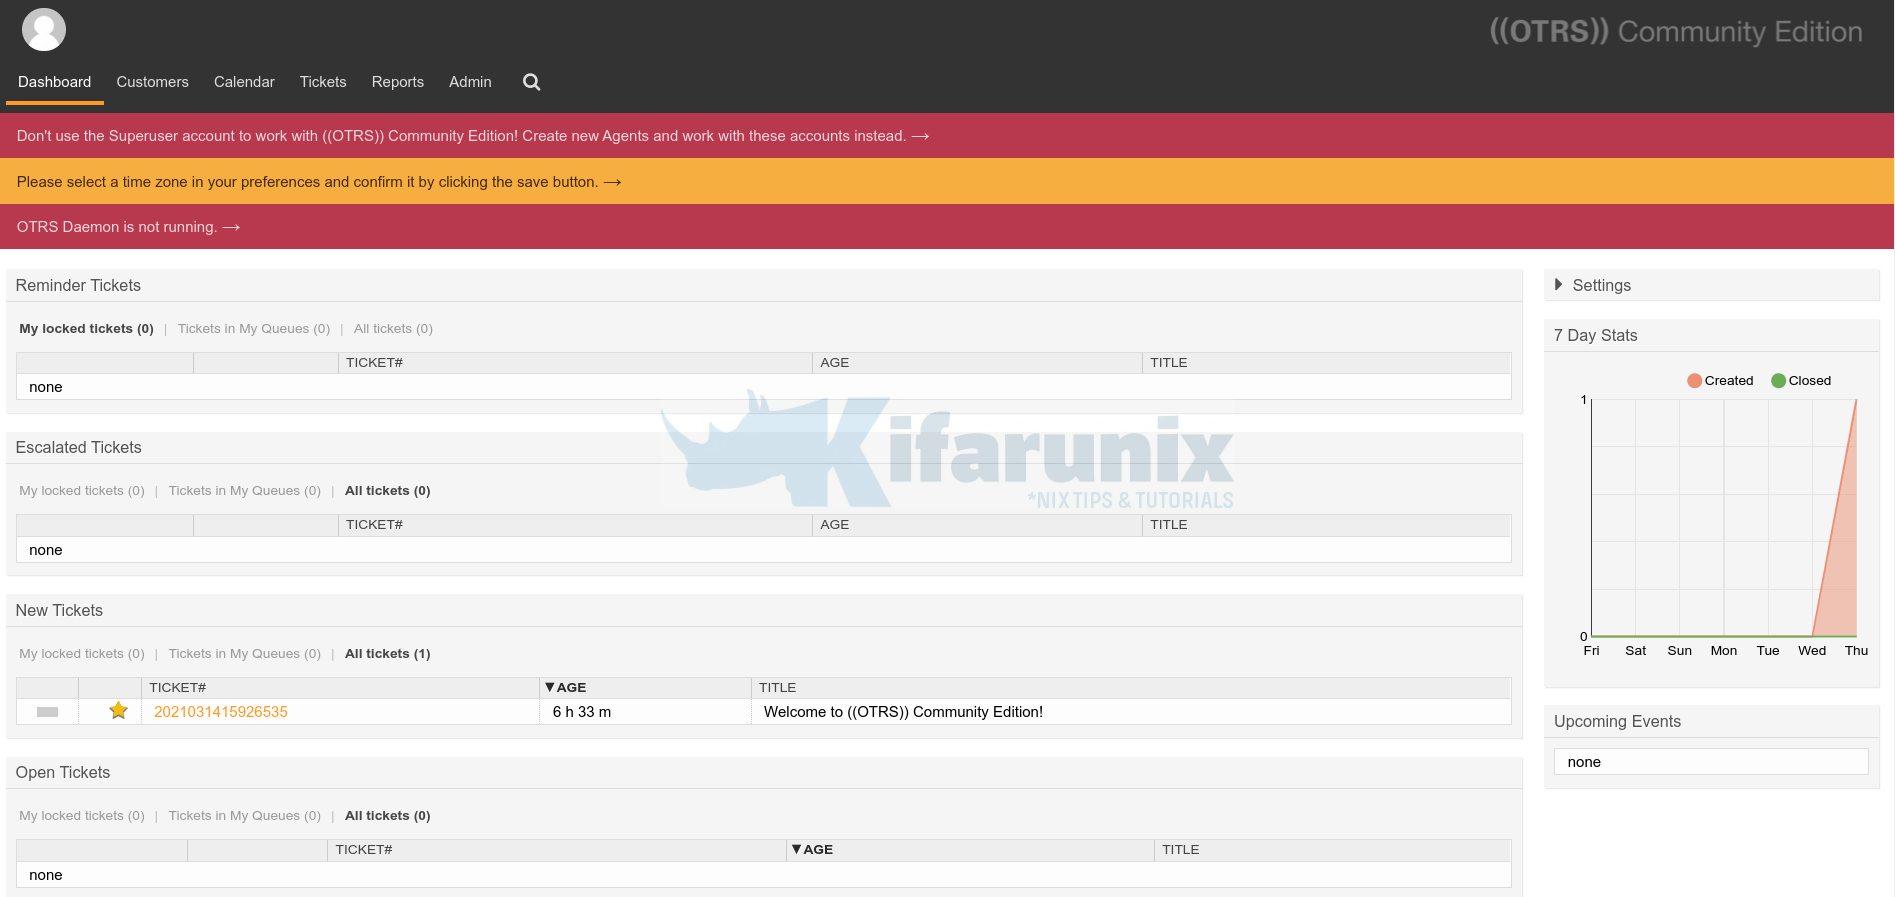
Task: Open the search magnifier tool
Action: coord(531,82)
